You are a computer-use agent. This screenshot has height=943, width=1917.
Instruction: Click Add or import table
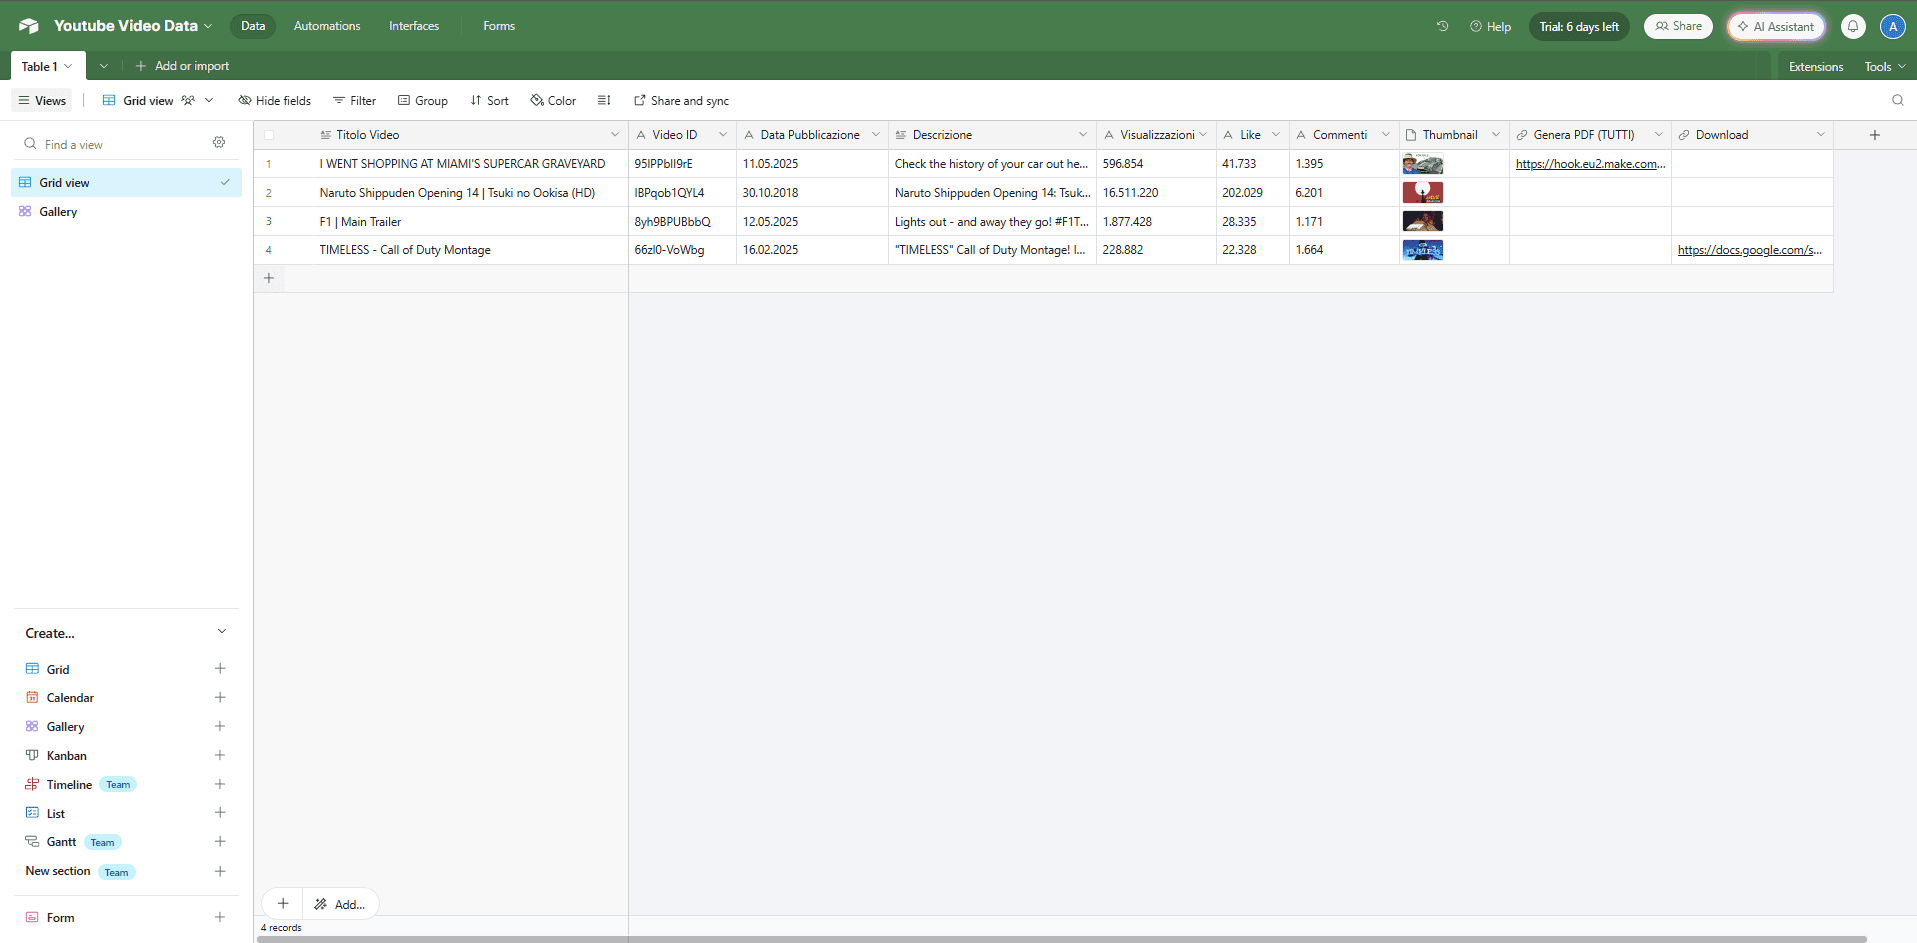coord(182,66)
